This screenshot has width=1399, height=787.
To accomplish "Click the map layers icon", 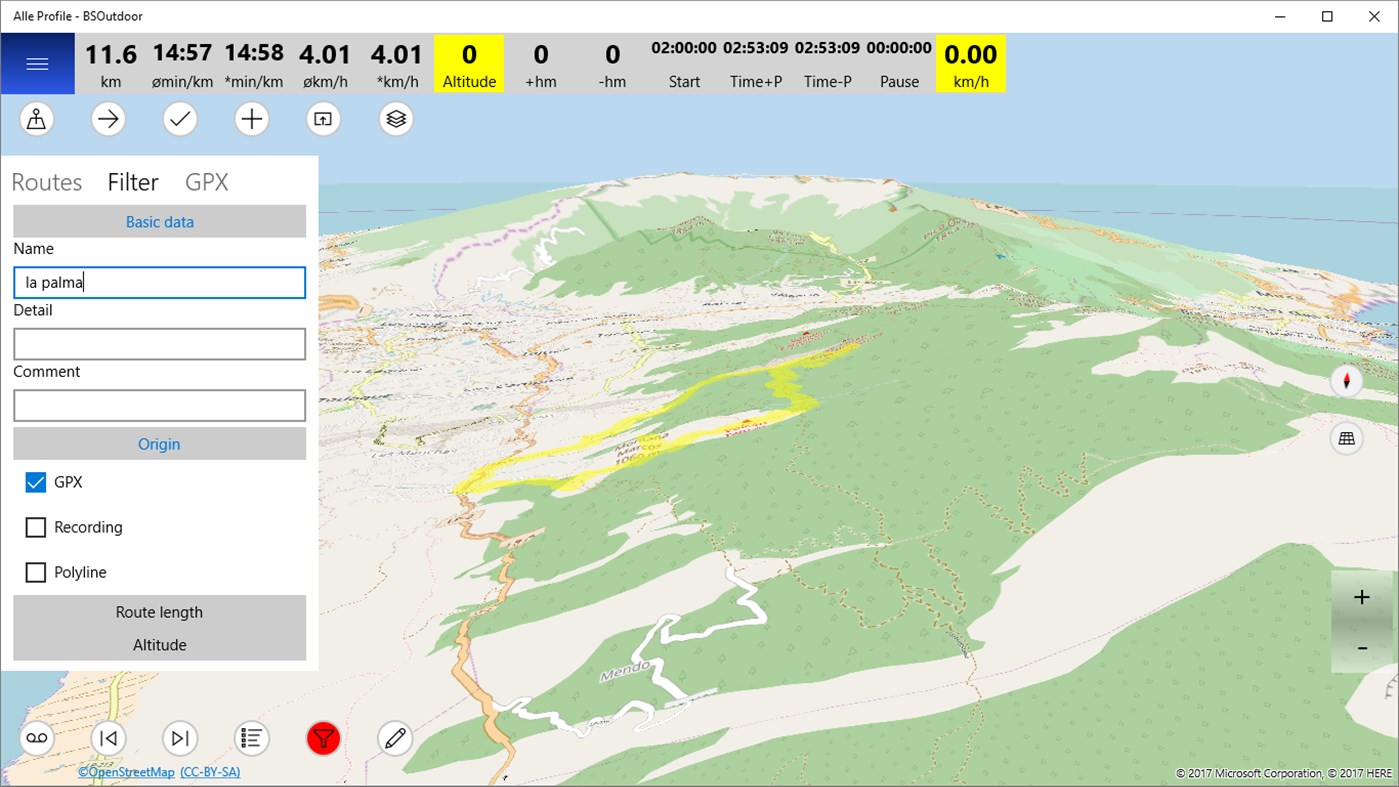I will [x=396, y=119].
